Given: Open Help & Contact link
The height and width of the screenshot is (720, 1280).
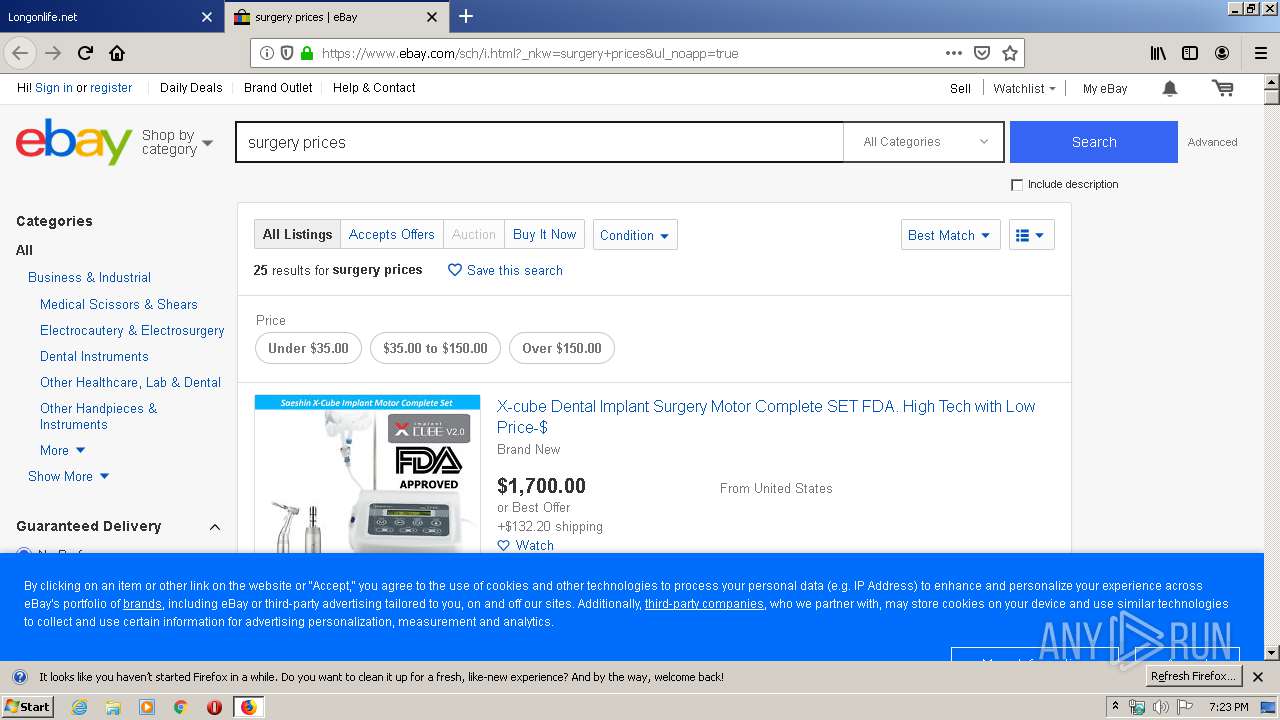Looking at the screenshot, I should coord(374,88).
